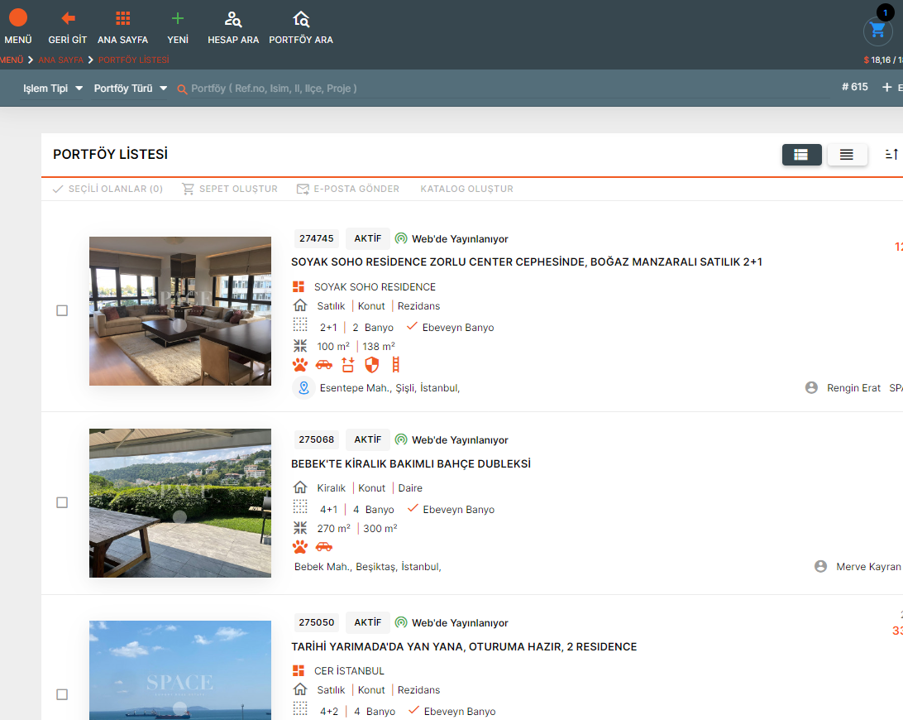This screenshot has height=720, width=903.
Task: Open Tarihi Yarımada'da listing title
Action: (x=464, y=647)
